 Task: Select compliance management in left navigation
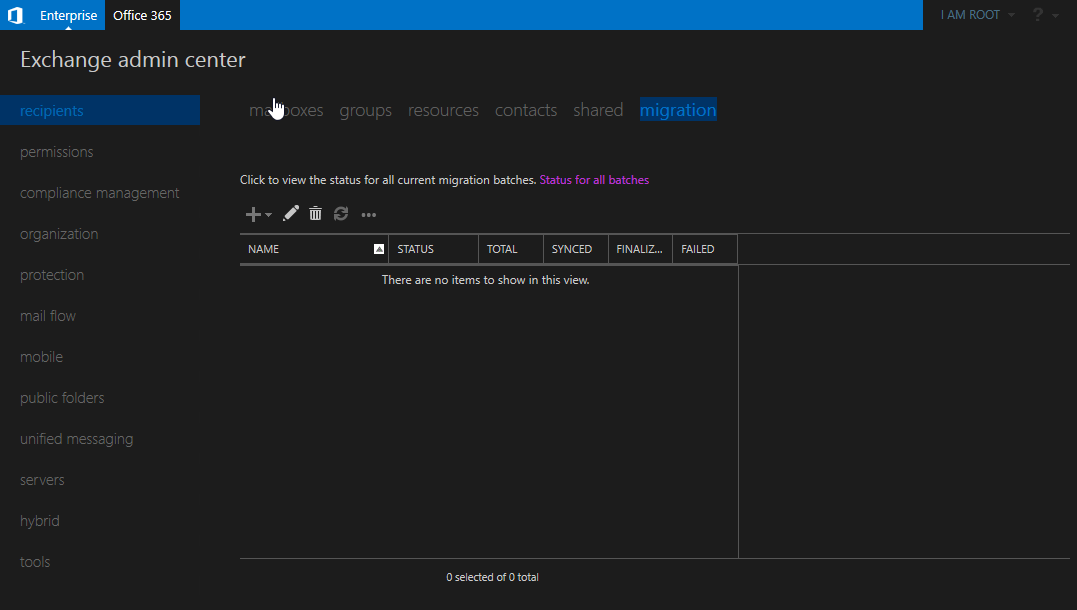pyautogui.click(x=100, y=193)
